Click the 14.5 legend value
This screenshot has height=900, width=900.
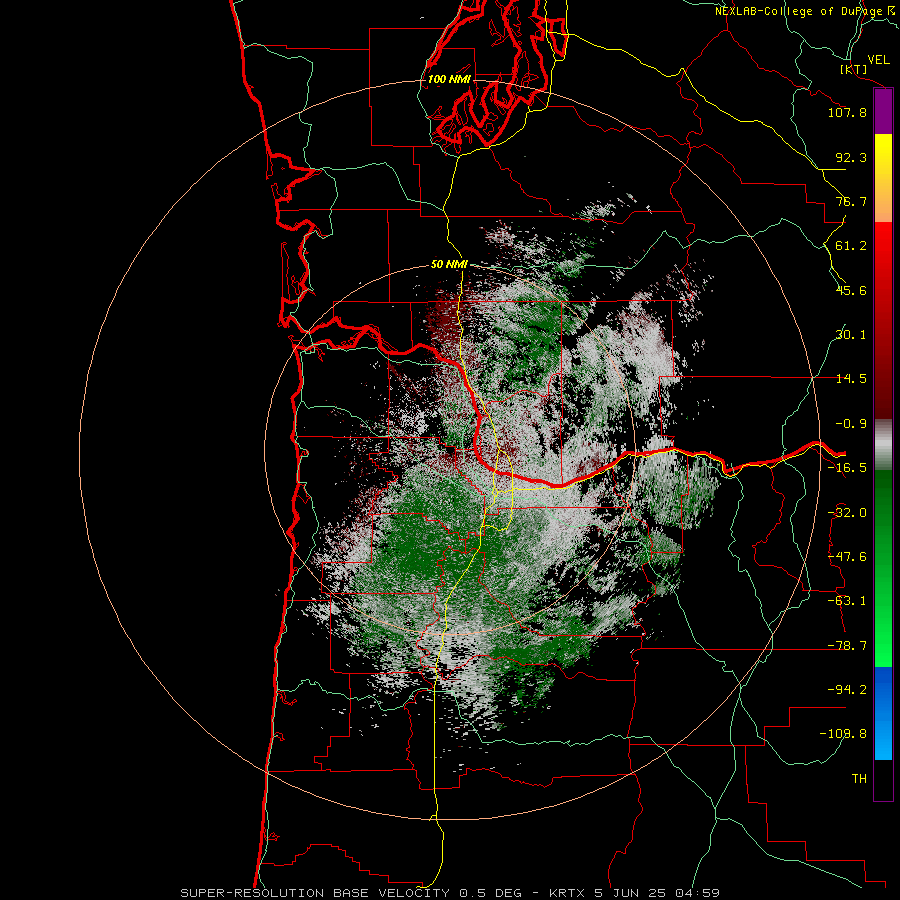(851, 379)
